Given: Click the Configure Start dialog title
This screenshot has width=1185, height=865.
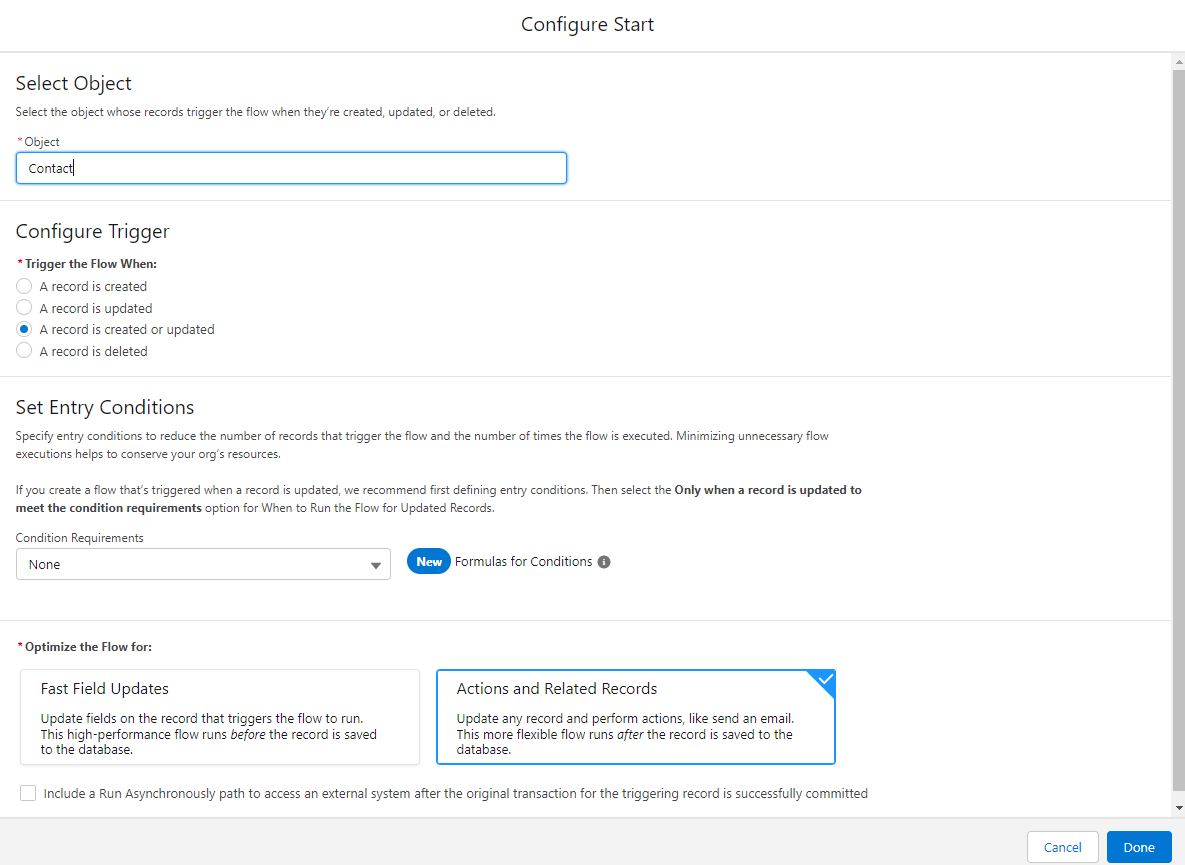Looking at the screenshot, I should [x=588, y=24].
